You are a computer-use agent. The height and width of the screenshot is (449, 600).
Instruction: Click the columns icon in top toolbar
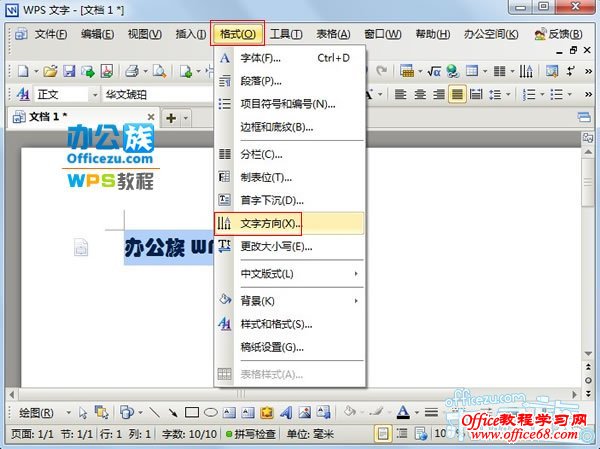point(499,71)
